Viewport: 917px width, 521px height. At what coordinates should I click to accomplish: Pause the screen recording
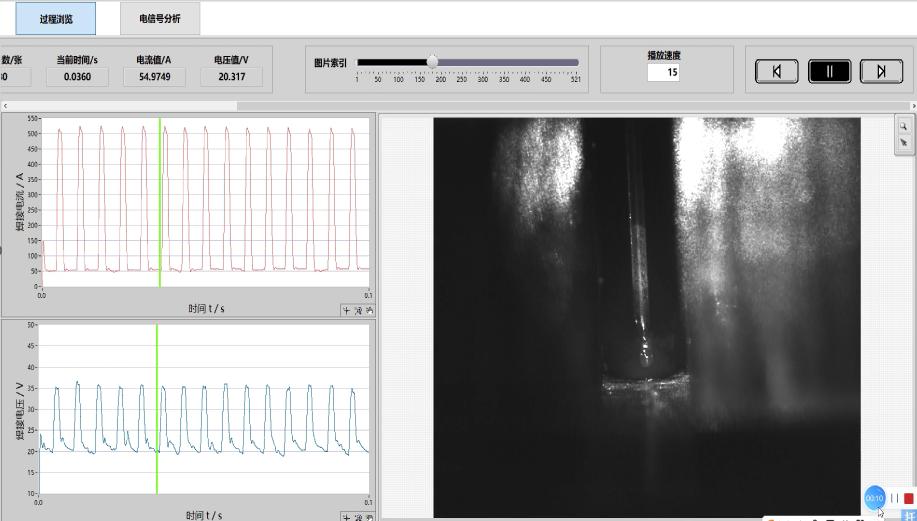coord(894,498)
